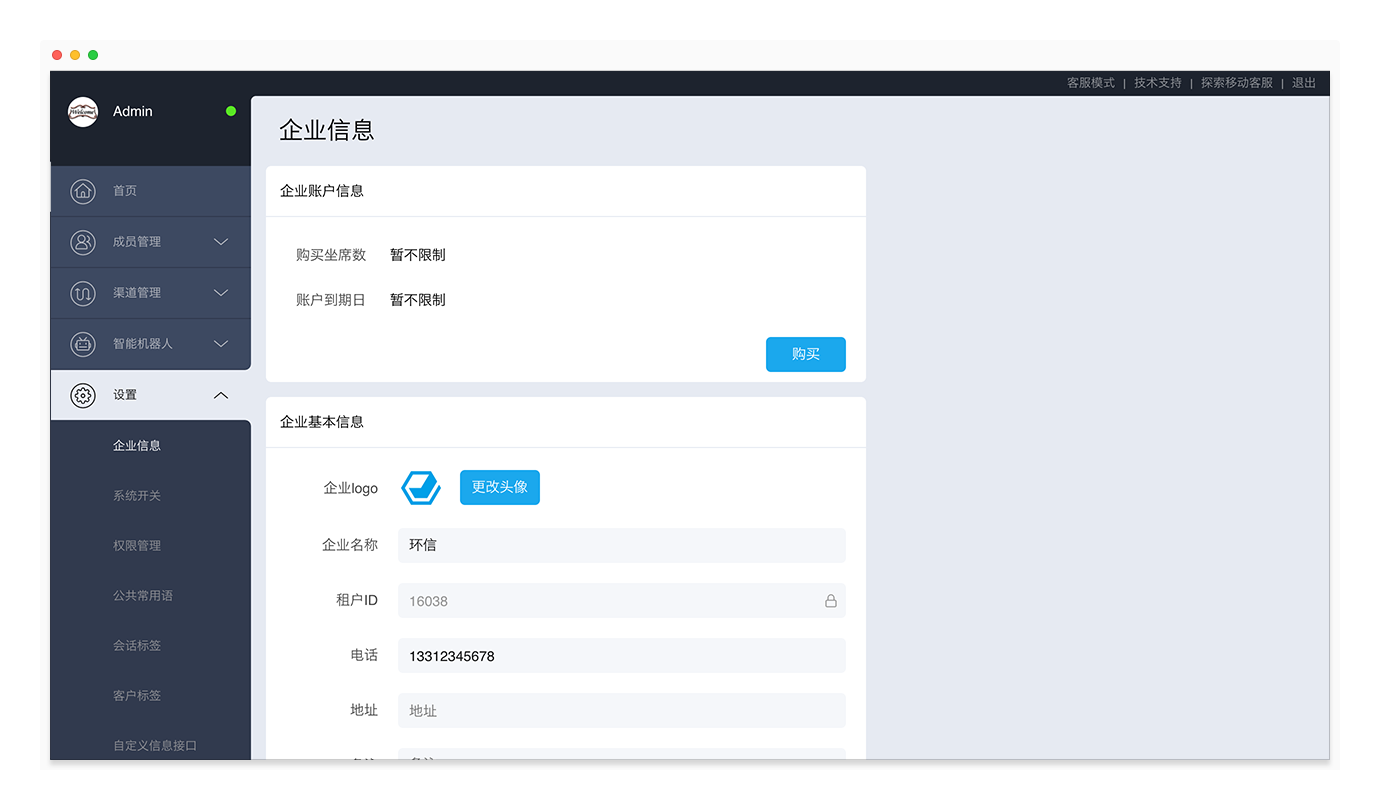
Task: Click the home icon in sidebar
Action: [x=83, y=191]
